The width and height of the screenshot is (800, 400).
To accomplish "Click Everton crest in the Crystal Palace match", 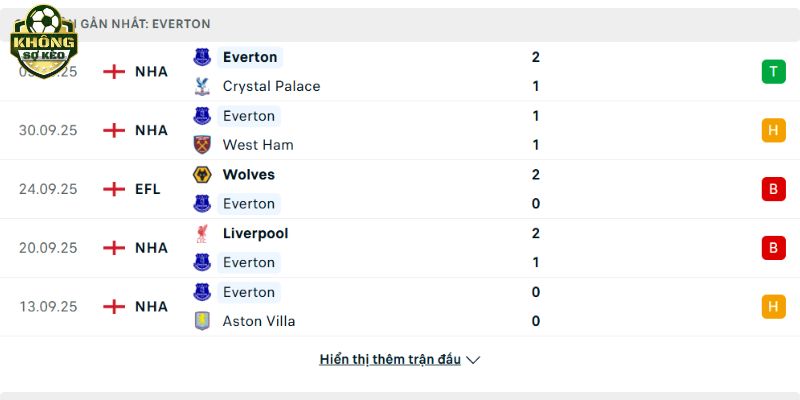I will point(202,57).
